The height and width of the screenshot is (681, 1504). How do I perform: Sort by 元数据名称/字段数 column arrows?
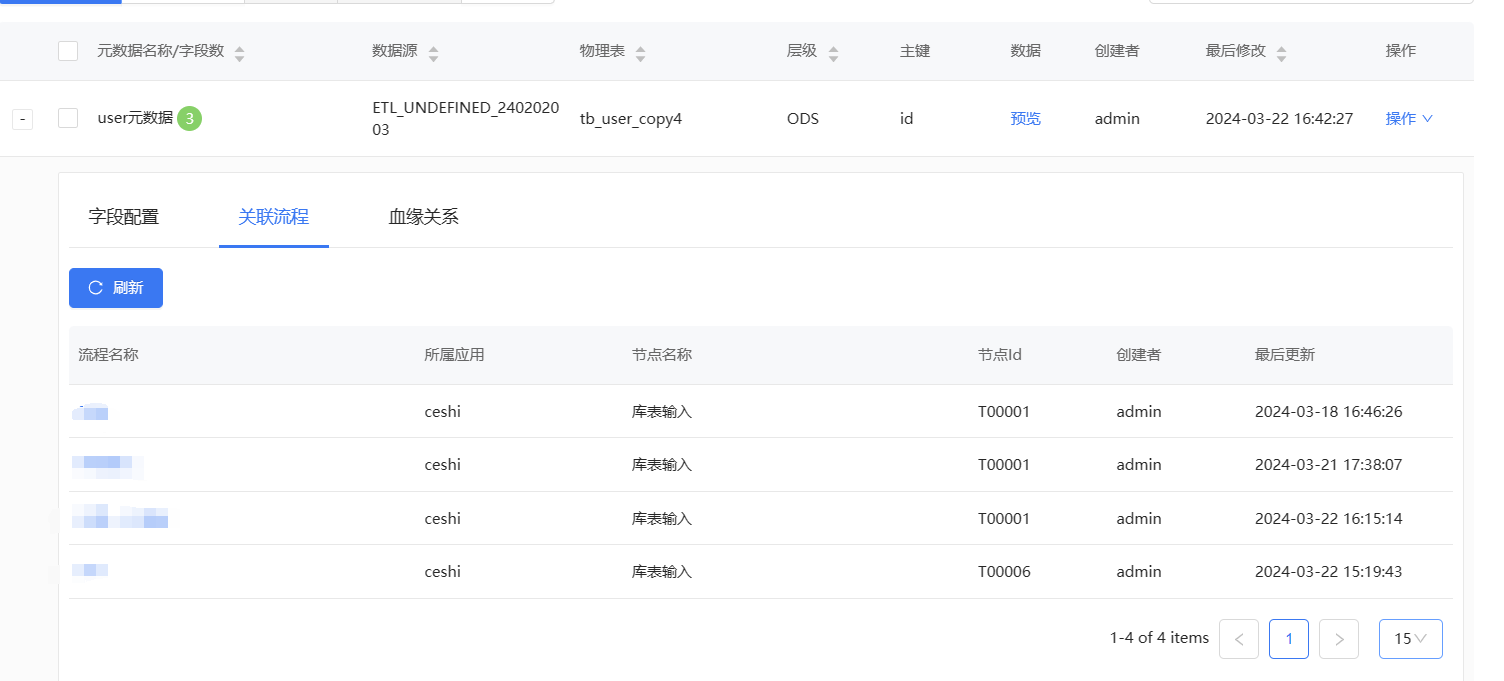pos(239,53)
